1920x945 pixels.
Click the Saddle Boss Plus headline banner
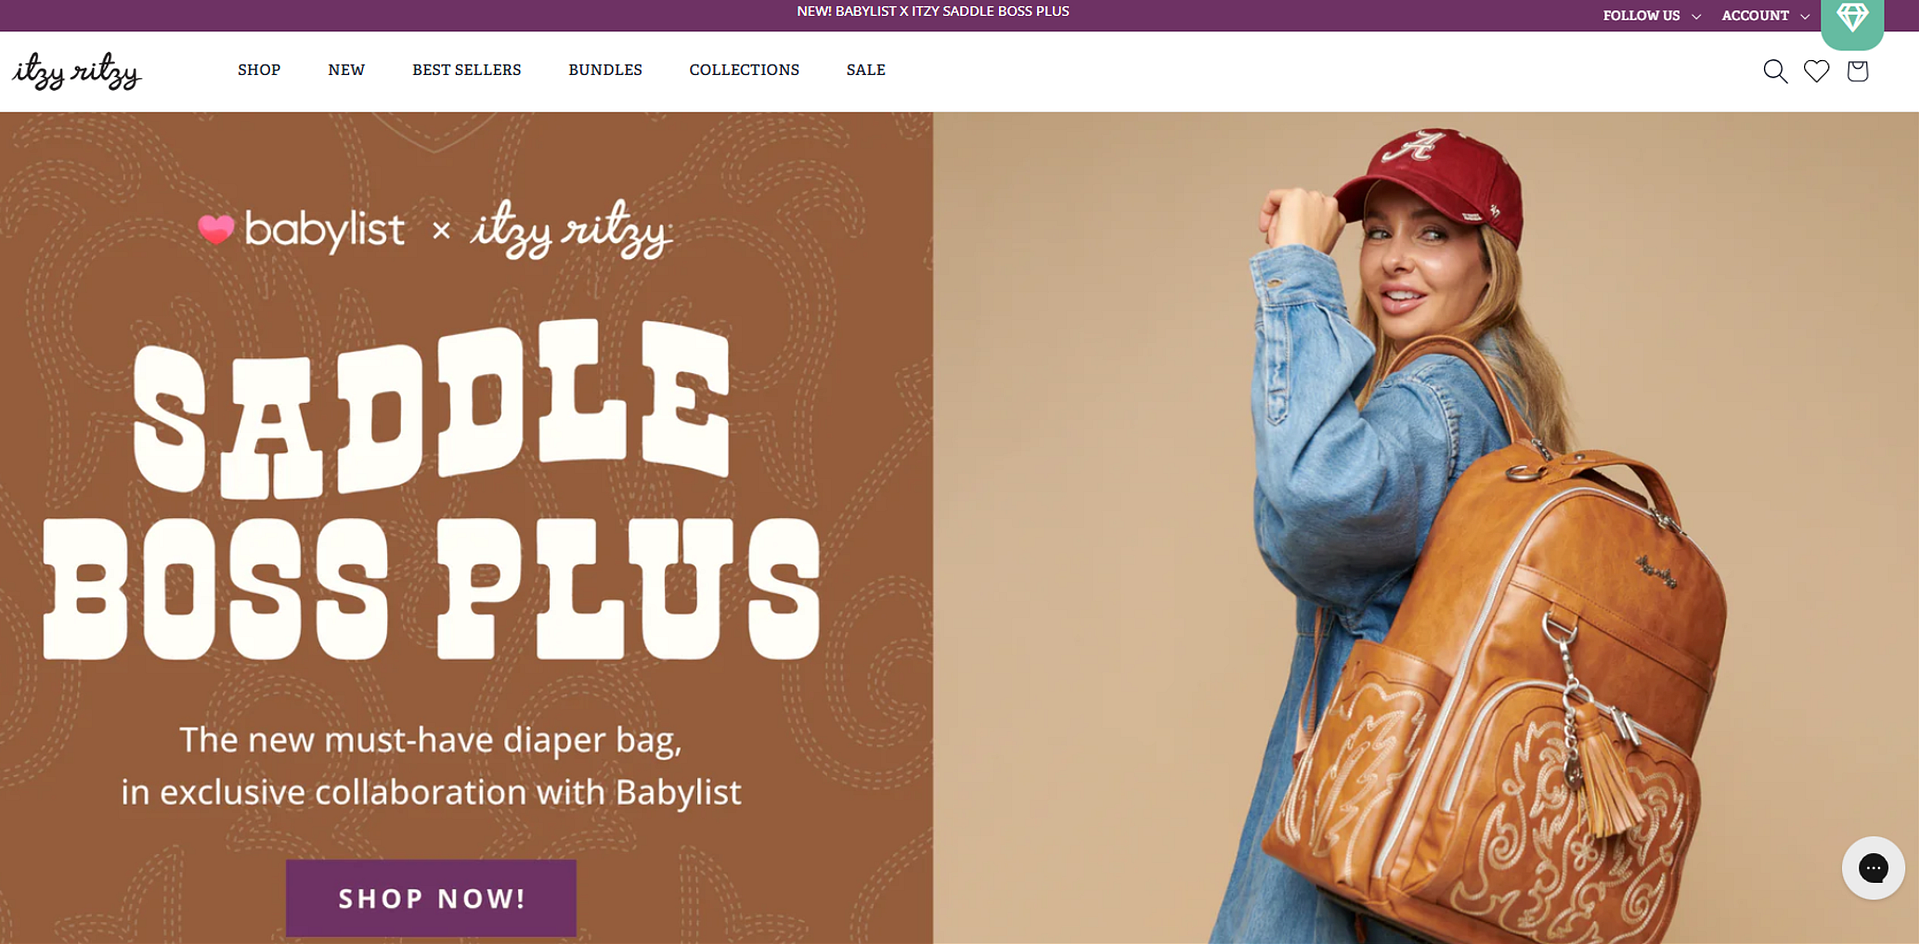432,490
